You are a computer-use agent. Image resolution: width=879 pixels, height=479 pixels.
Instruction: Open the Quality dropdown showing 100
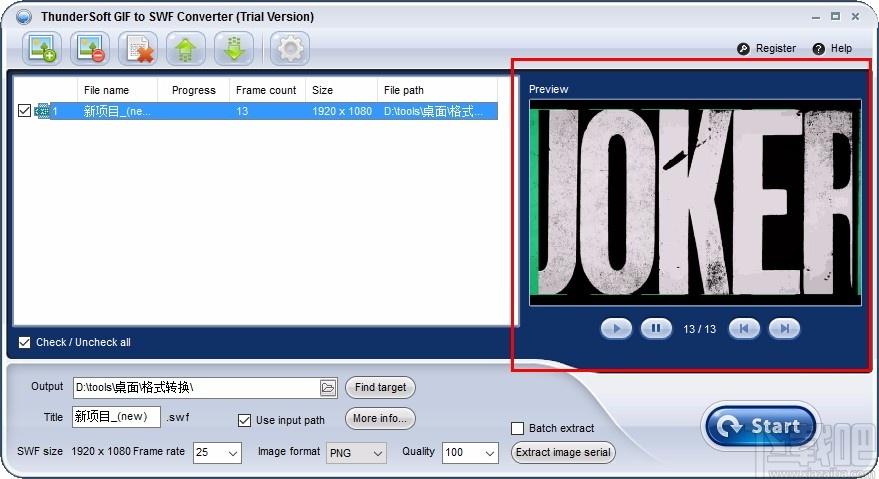click(x=470, y=453)
